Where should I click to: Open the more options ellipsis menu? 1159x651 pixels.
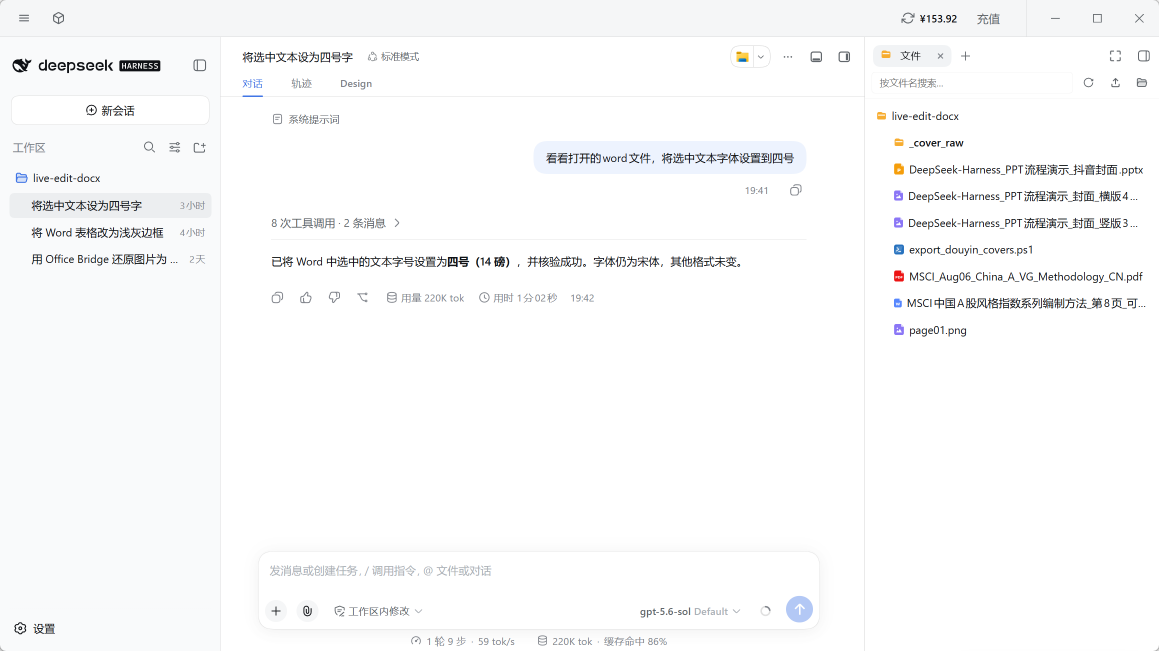(x=788, y=57)
